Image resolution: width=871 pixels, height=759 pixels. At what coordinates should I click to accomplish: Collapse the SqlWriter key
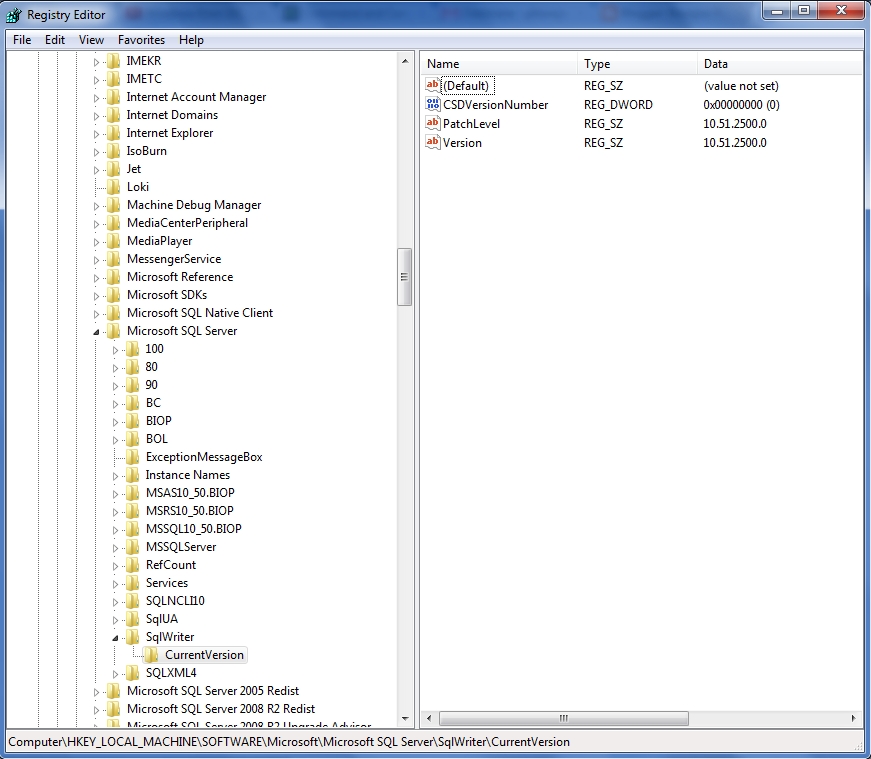pyautogui.click(x=115, y=638)
